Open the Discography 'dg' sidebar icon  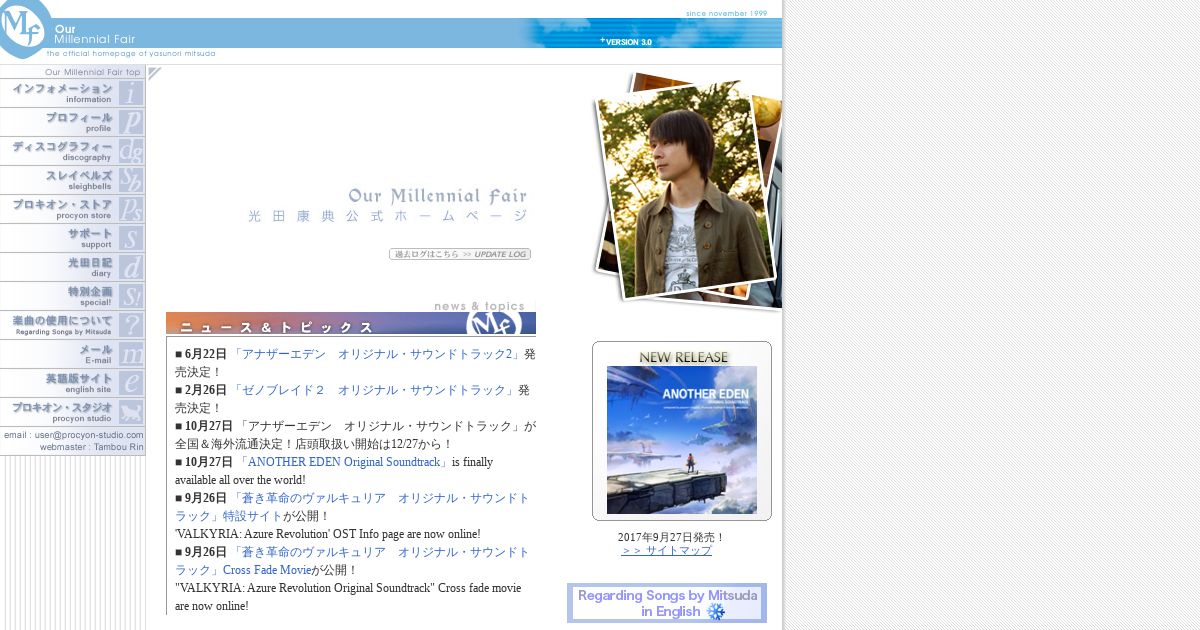point(131,151)
